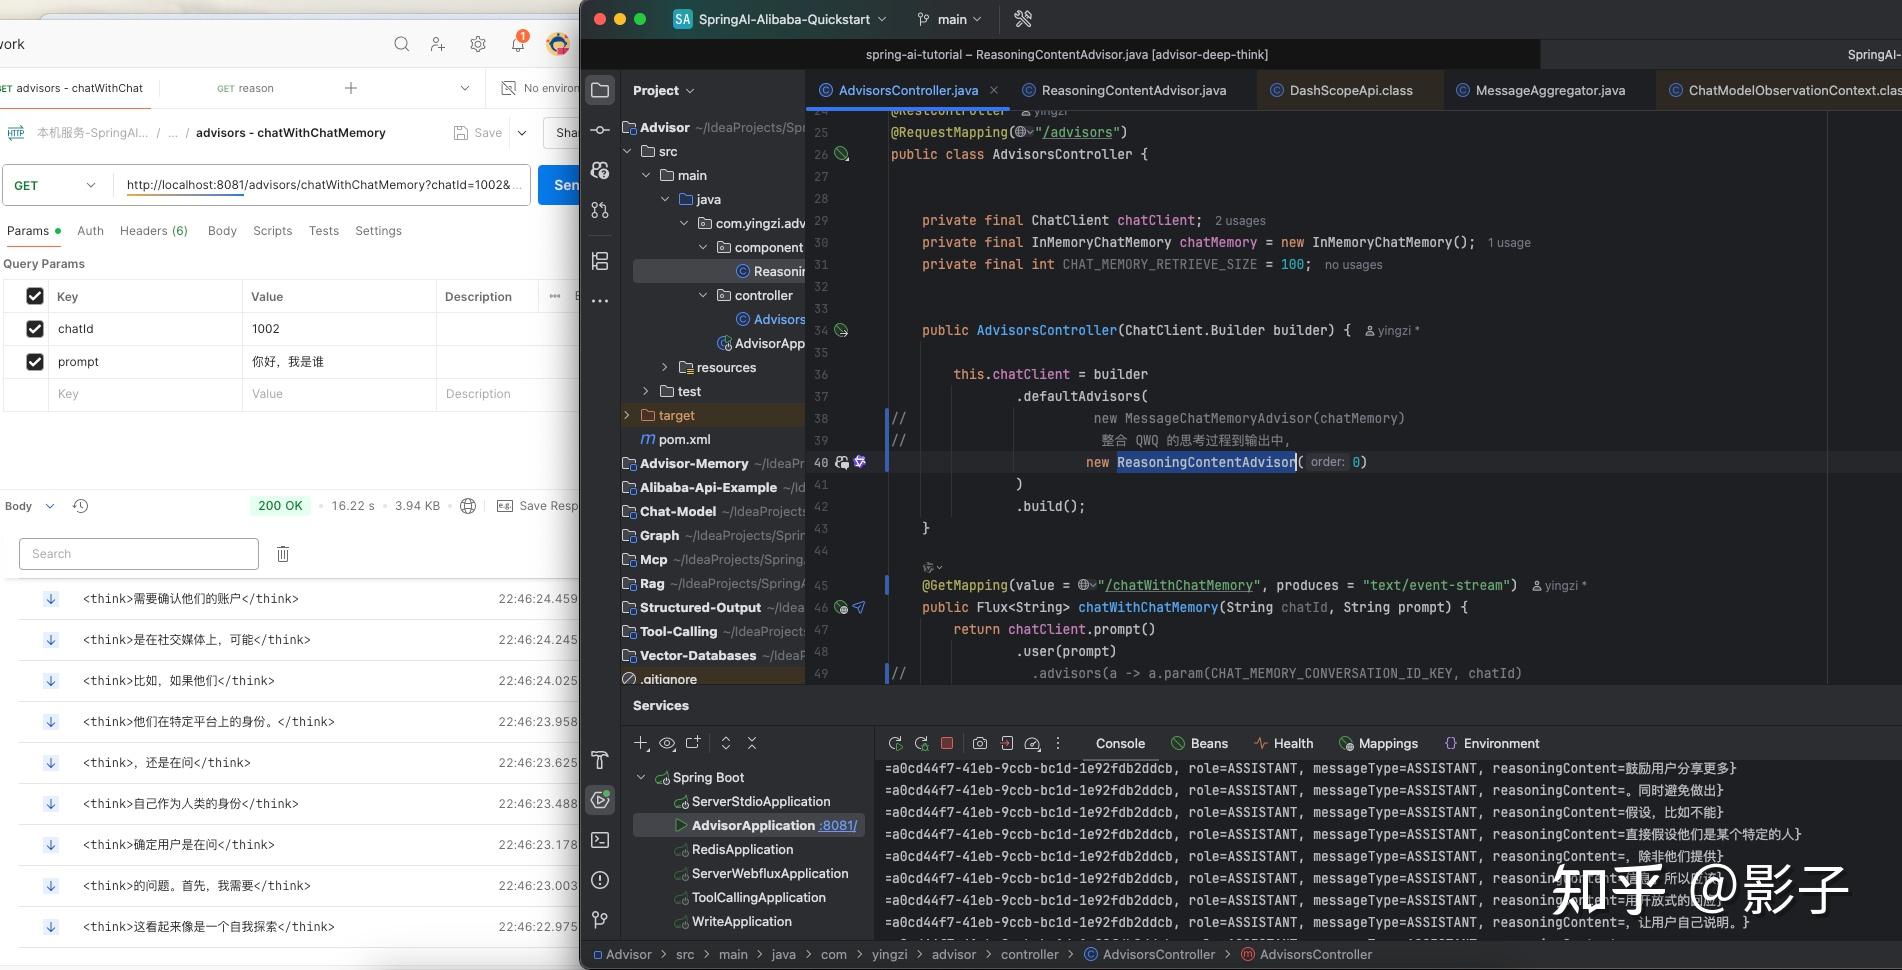Click the request URL input field
This screenshot has height=970, width=1902.
325,185
